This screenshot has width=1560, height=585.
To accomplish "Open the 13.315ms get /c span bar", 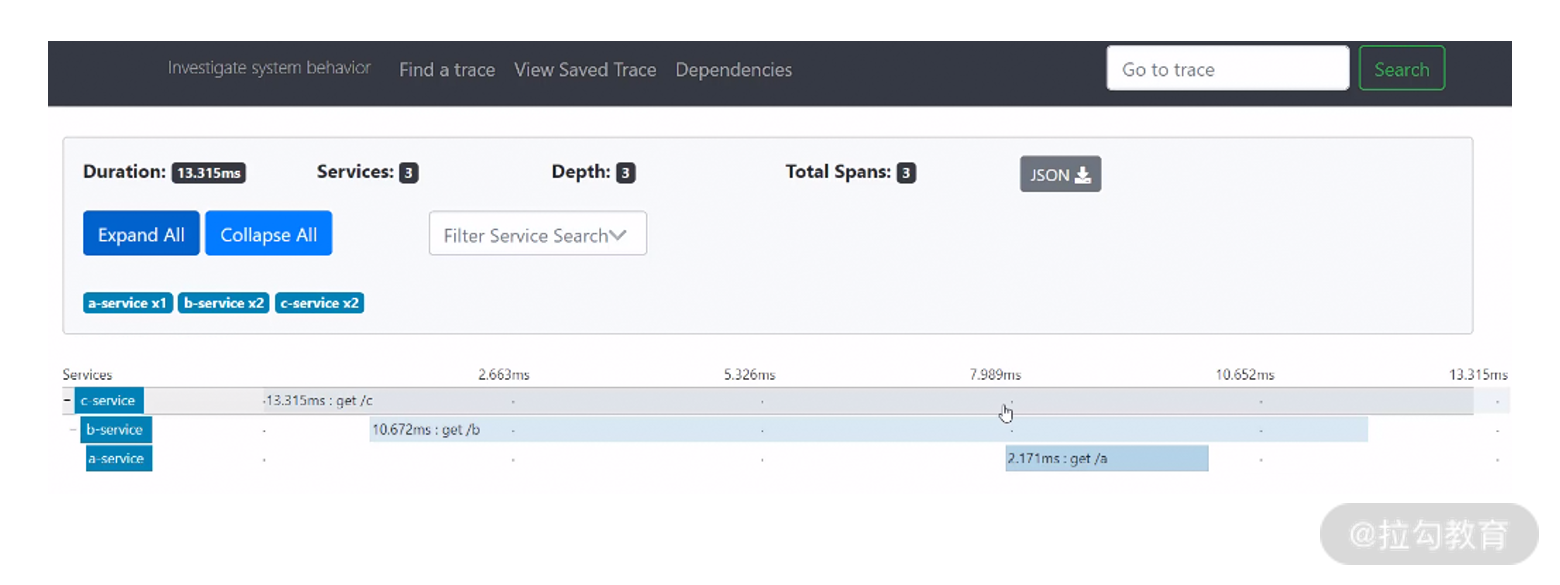I will click(x=700, y=401).
